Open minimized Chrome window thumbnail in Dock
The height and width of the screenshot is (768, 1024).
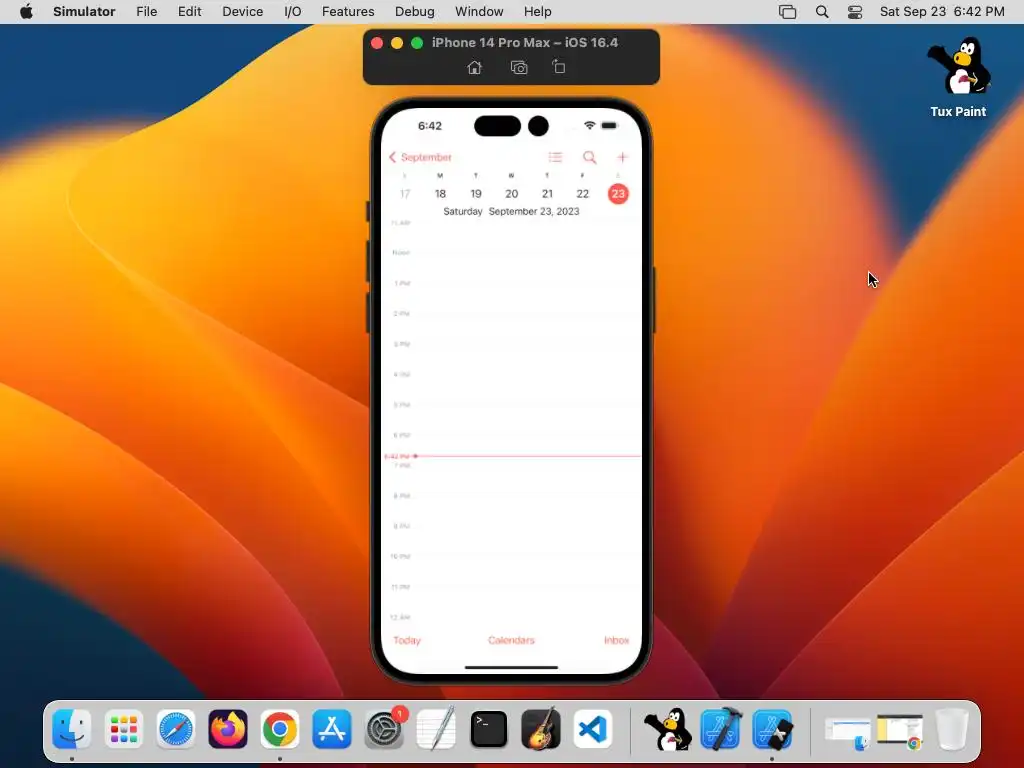900,731
